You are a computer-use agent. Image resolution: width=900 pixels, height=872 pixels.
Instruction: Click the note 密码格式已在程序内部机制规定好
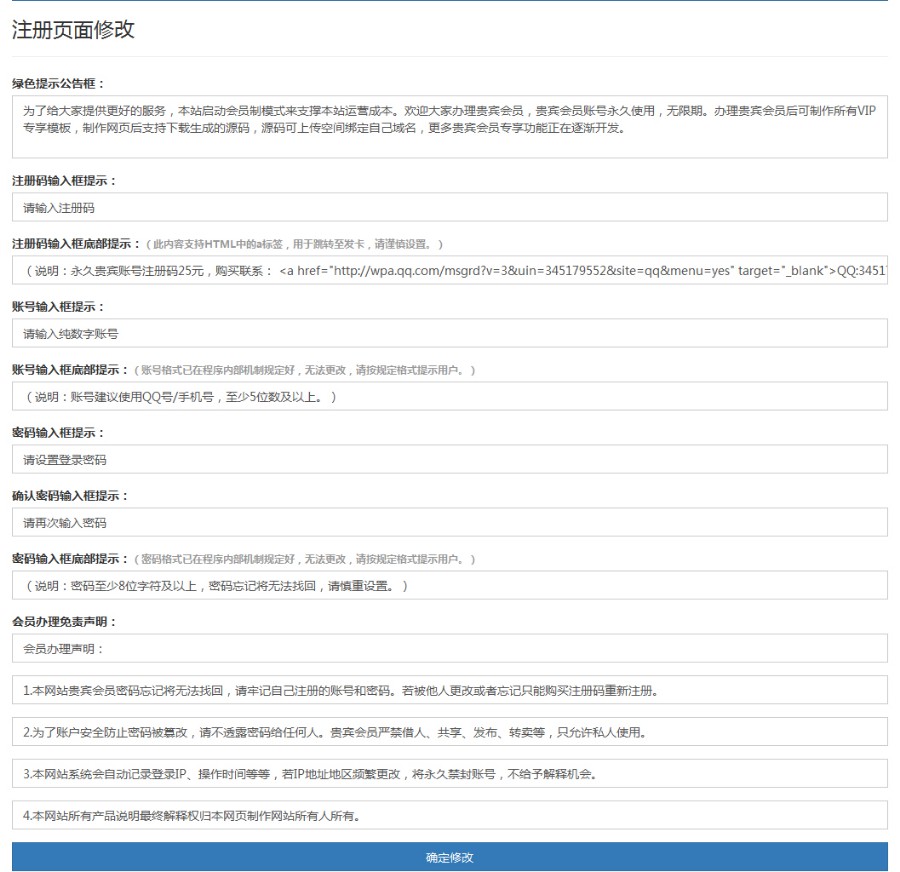tap(304, 559)
